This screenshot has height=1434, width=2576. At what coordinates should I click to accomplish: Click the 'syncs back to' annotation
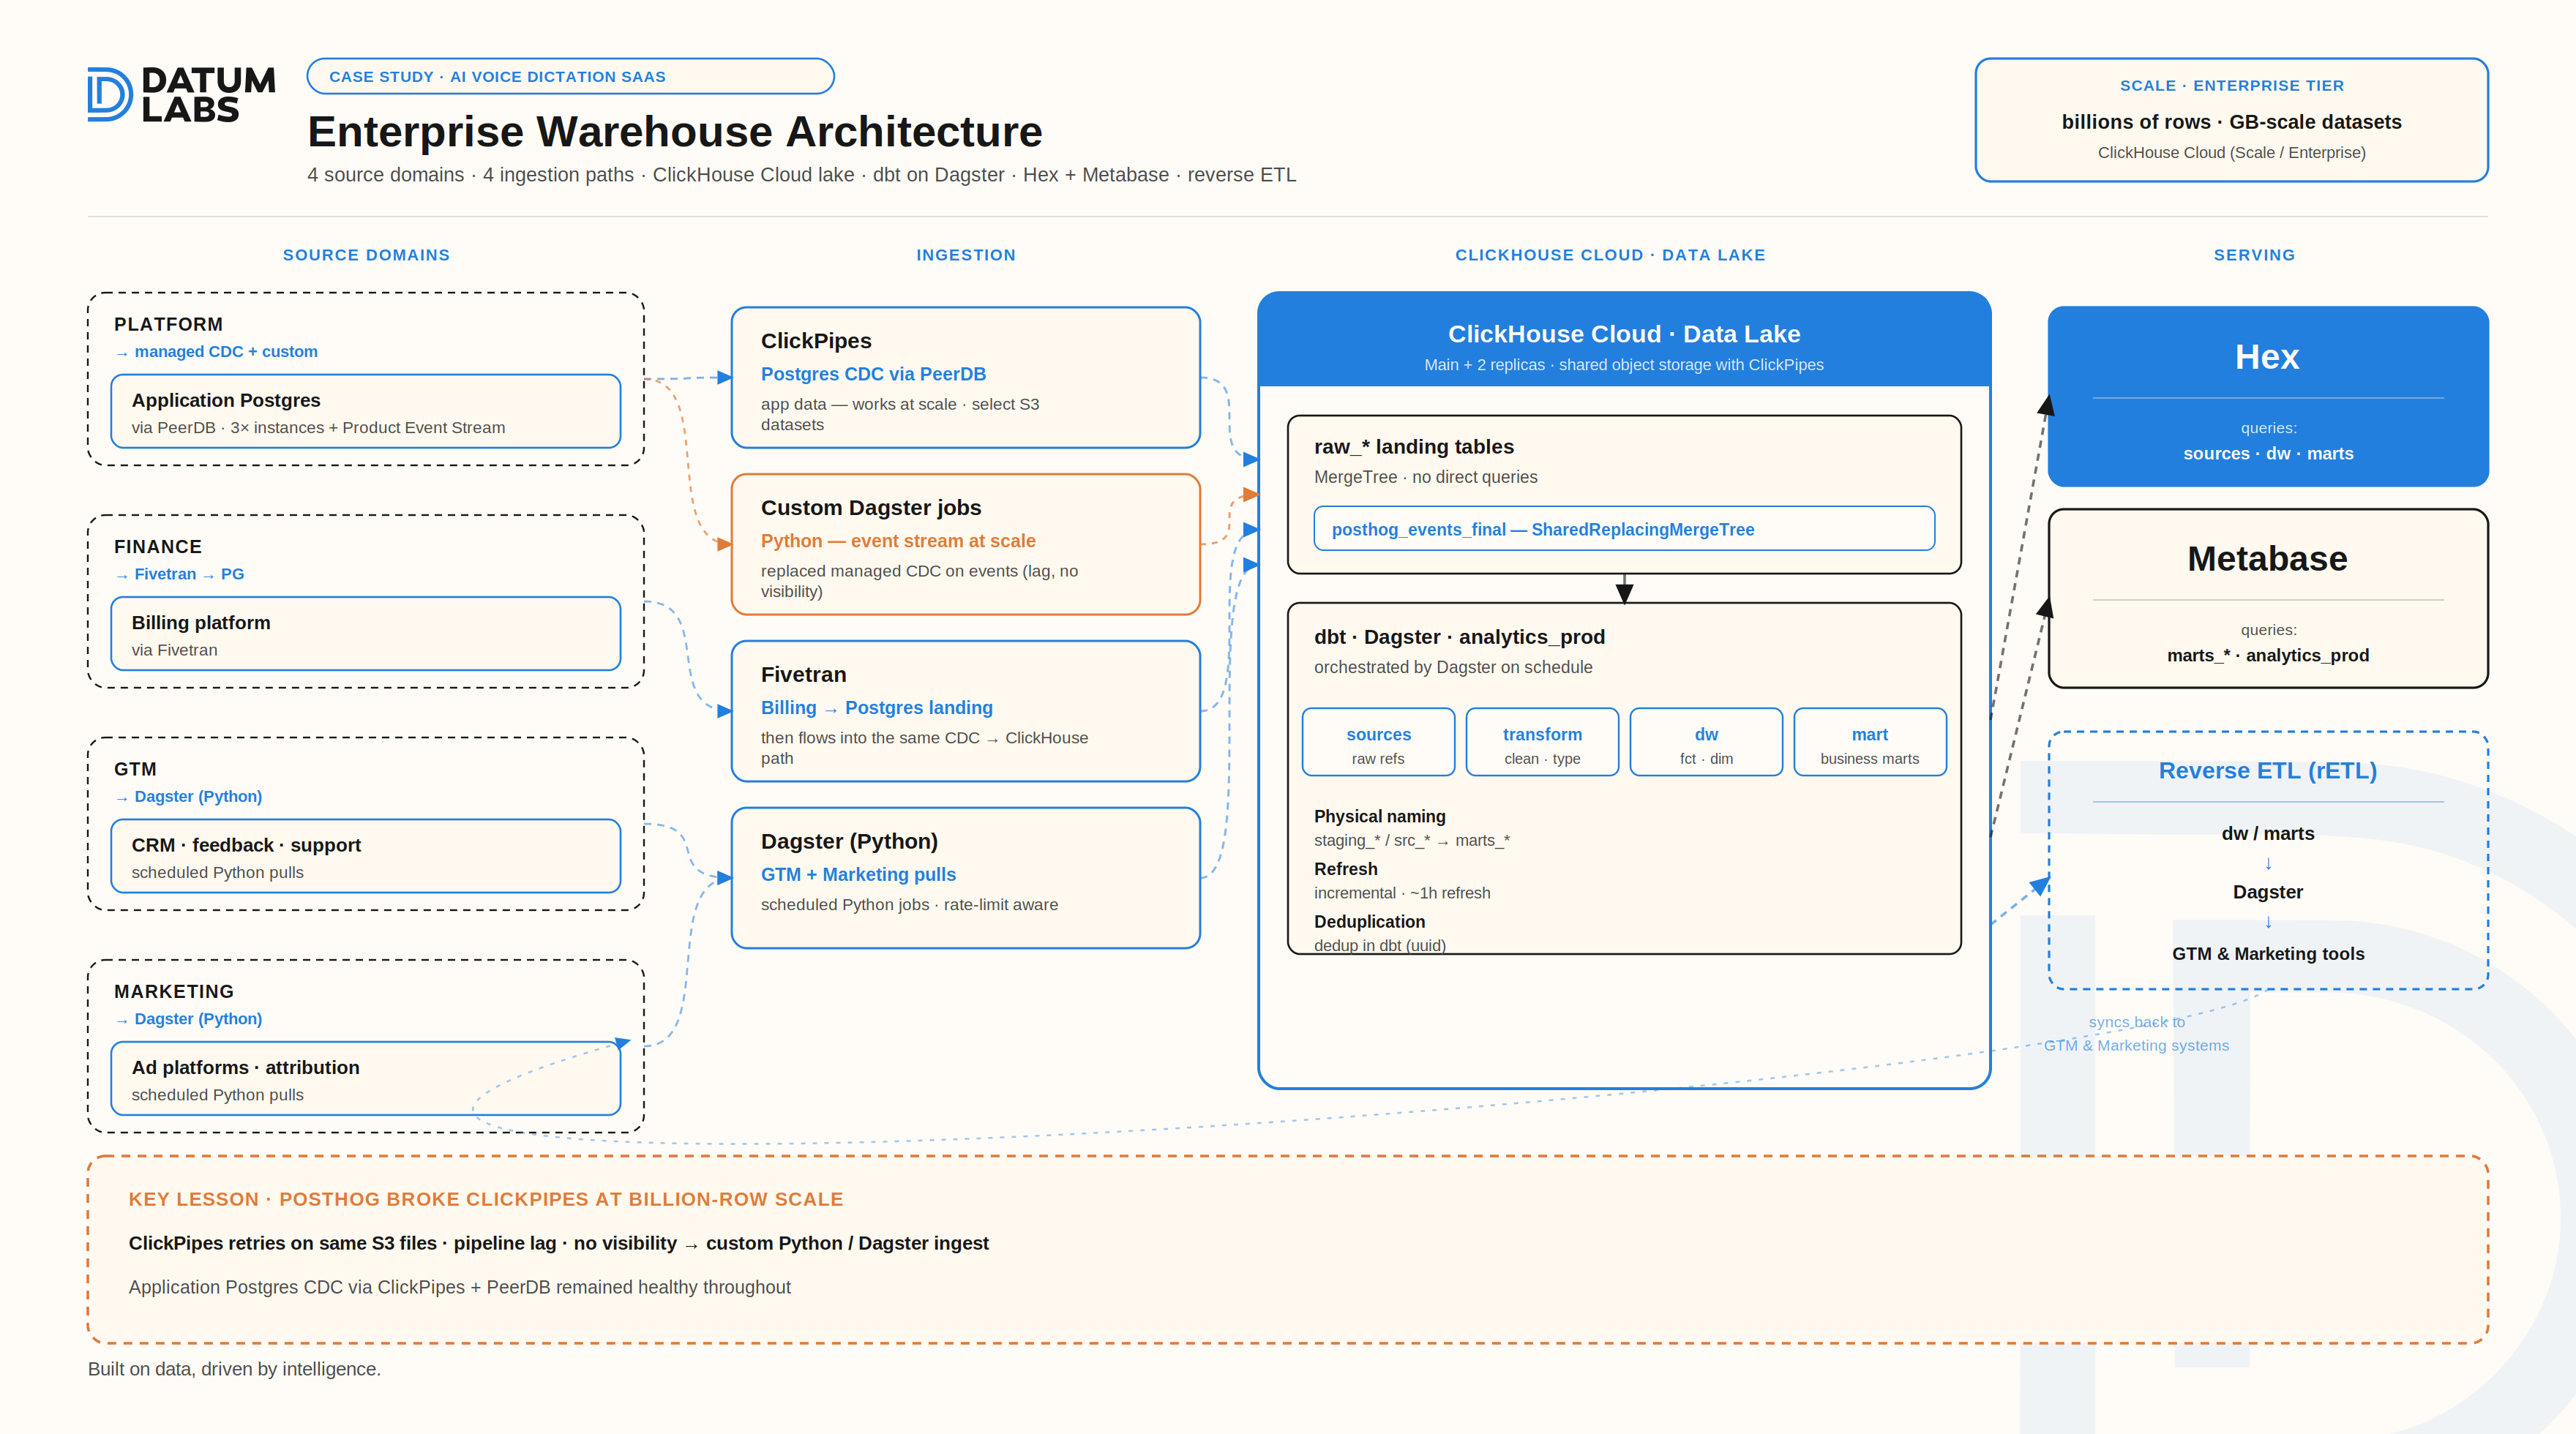coord(2136,1022)
